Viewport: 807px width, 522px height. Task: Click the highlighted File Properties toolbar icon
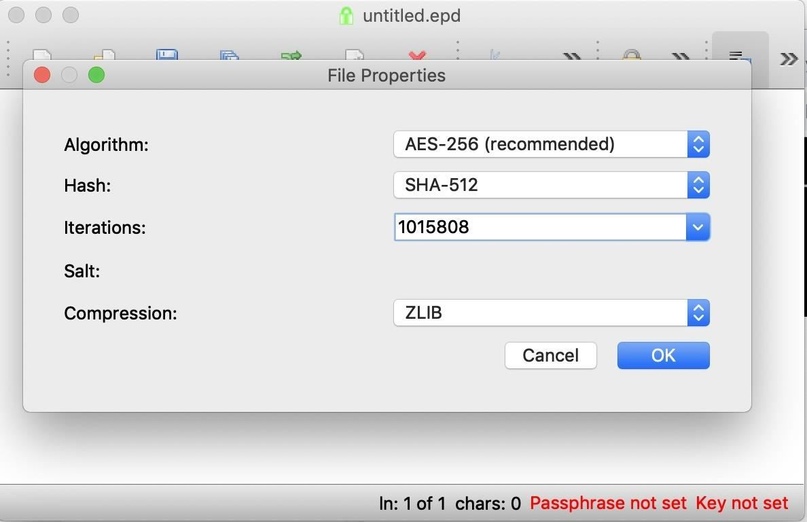[739, 56]
